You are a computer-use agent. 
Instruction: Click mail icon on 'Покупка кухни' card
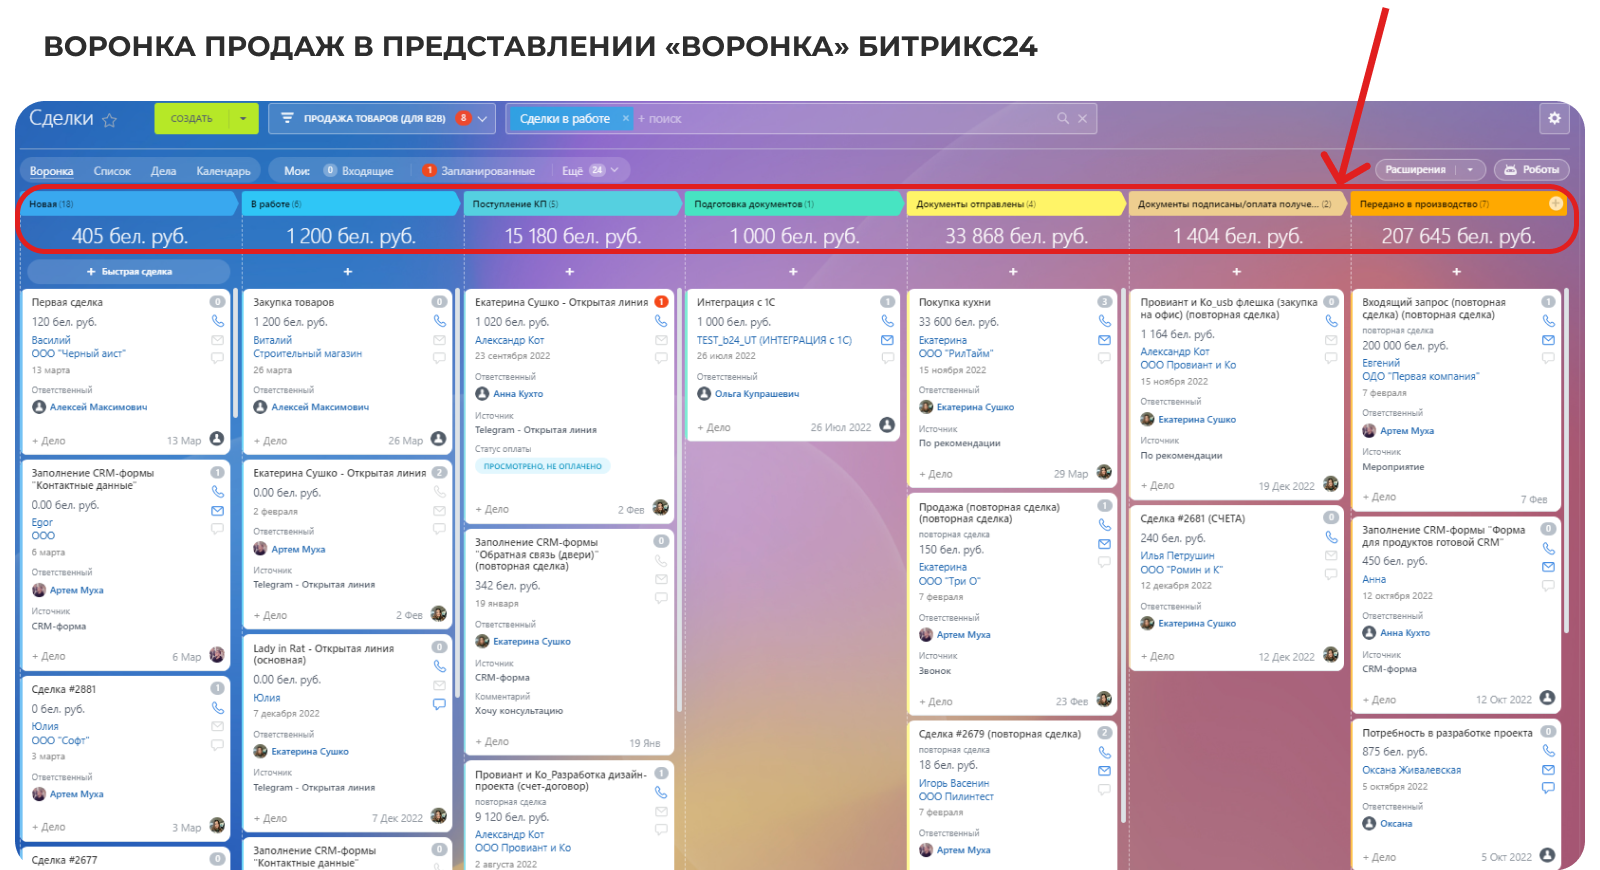click(x=1104, y=340)
